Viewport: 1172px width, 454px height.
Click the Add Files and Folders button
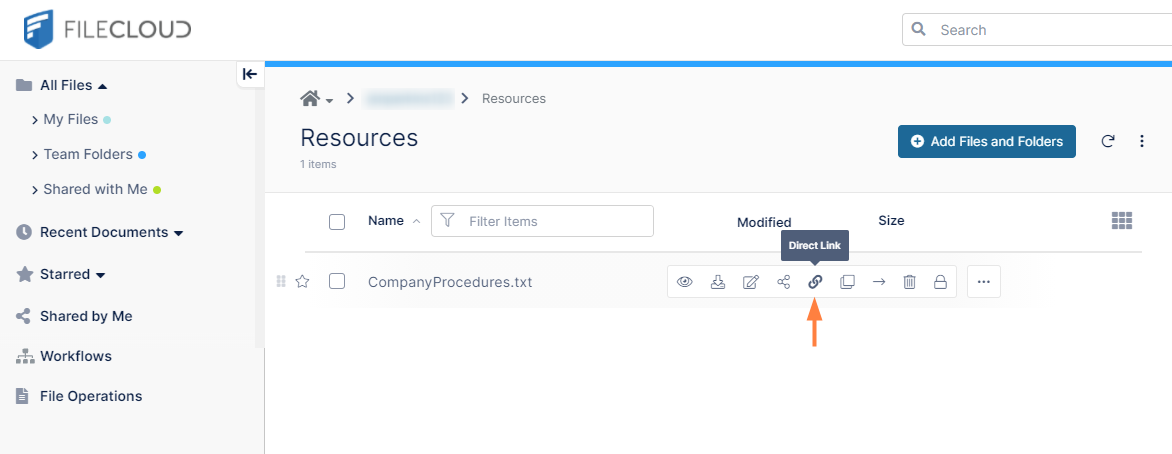(x=986, y=142)
